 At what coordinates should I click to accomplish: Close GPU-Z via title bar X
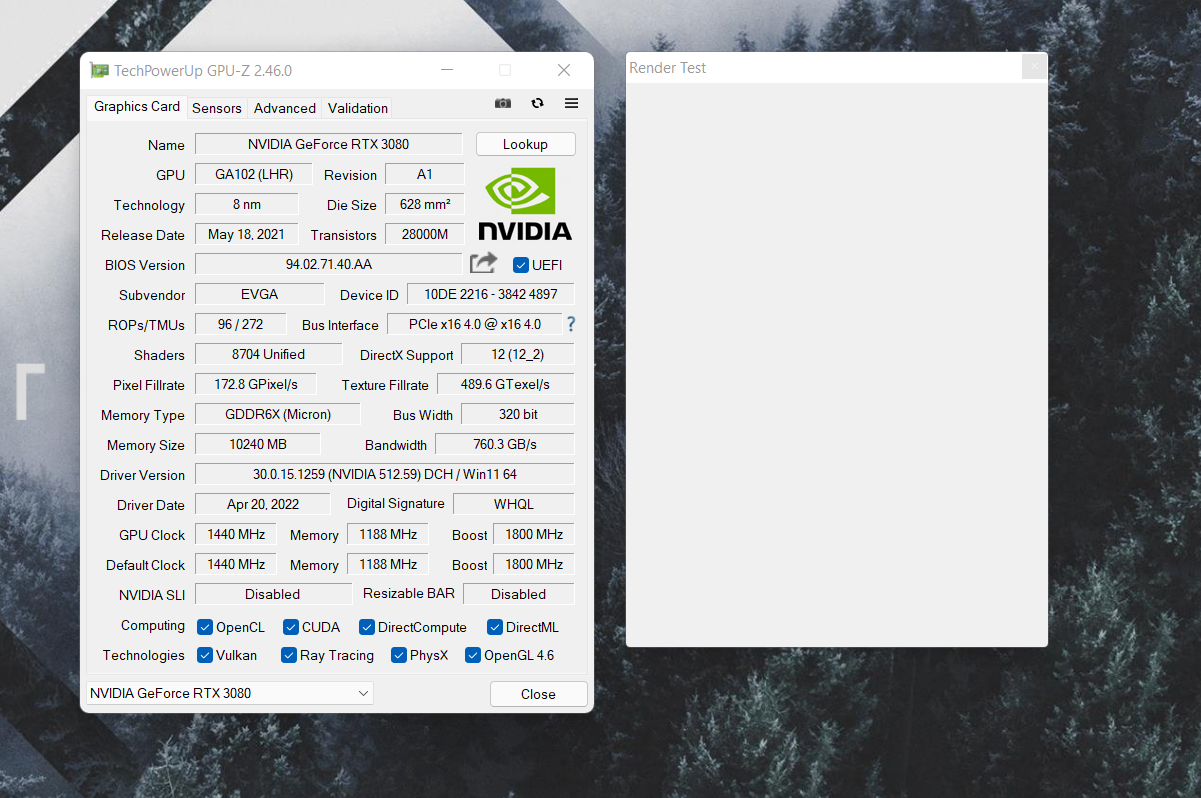tap(564, 70)
